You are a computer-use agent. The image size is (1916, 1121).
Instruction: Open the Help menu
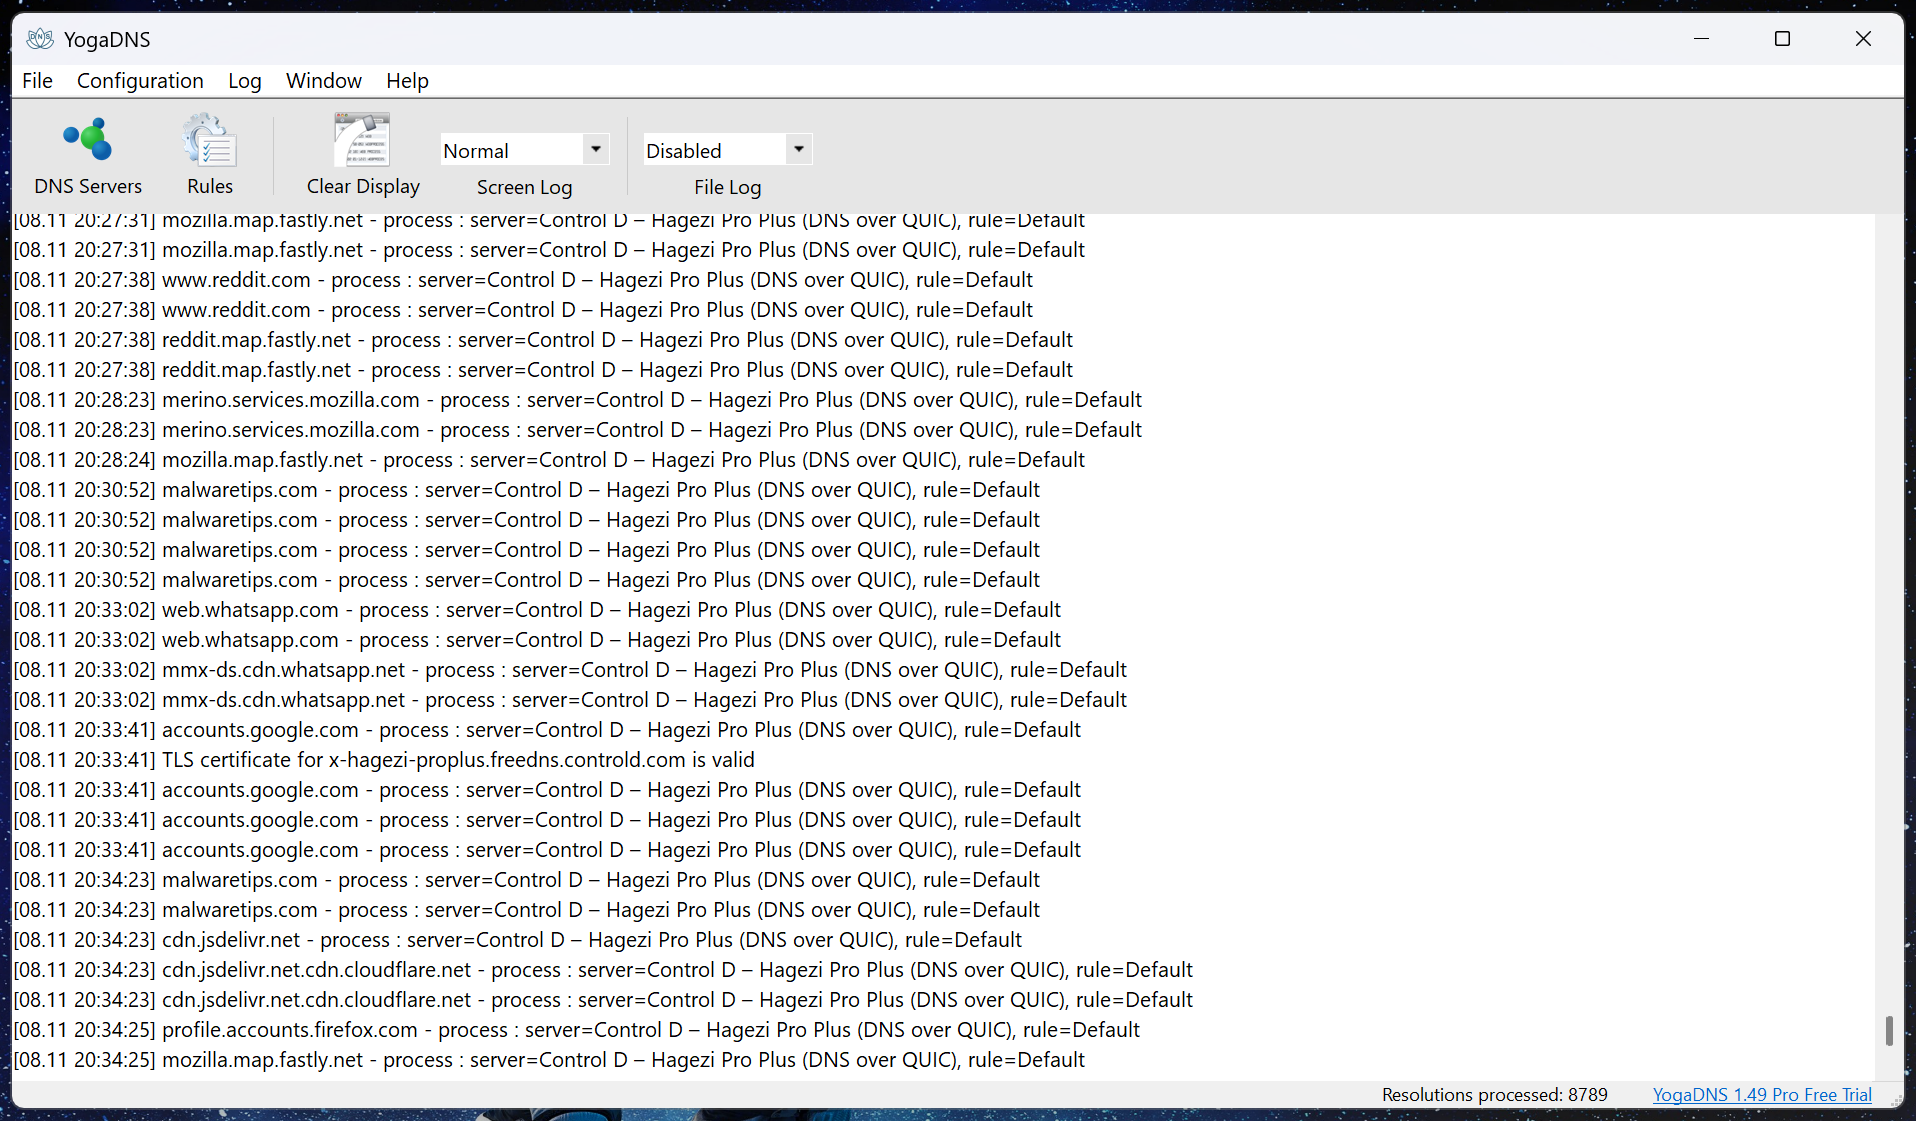coord(407,81)
